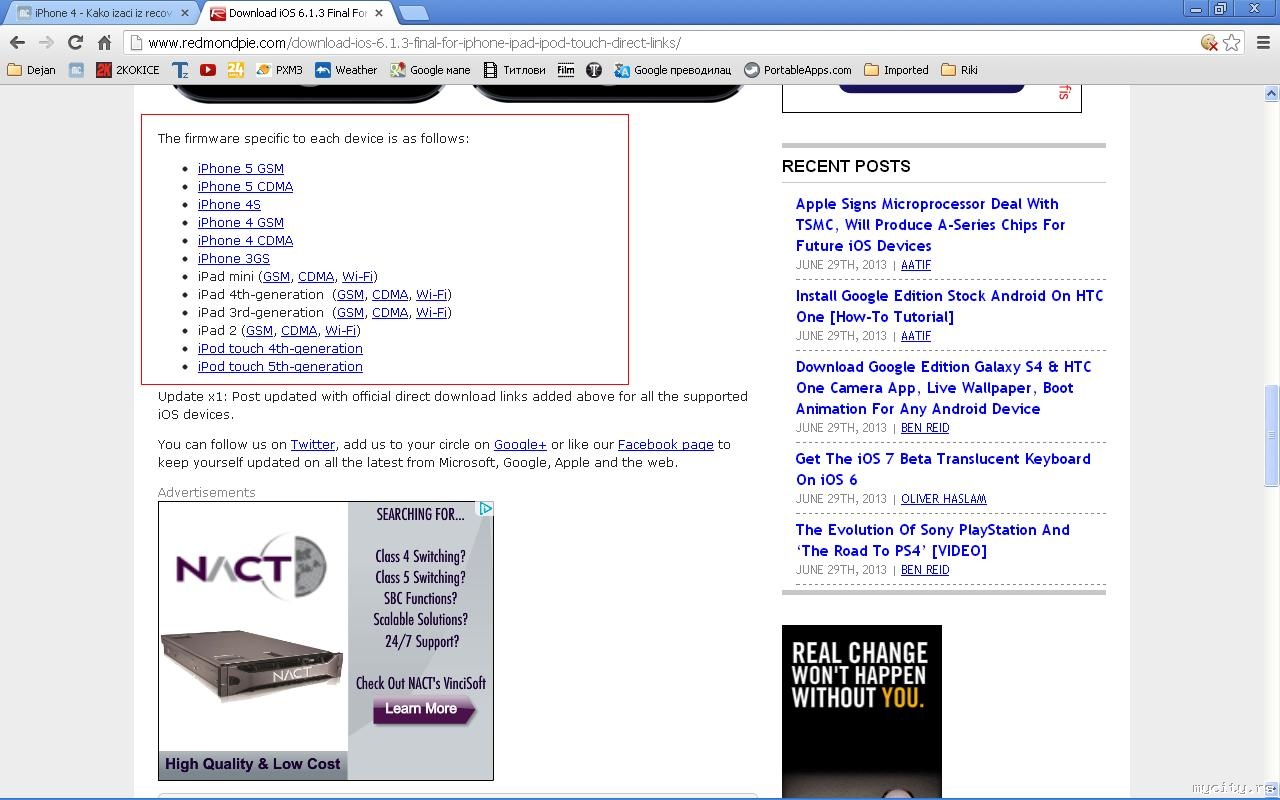
Task: Bookmark this page with the star icon
Action: (1232, 43)
